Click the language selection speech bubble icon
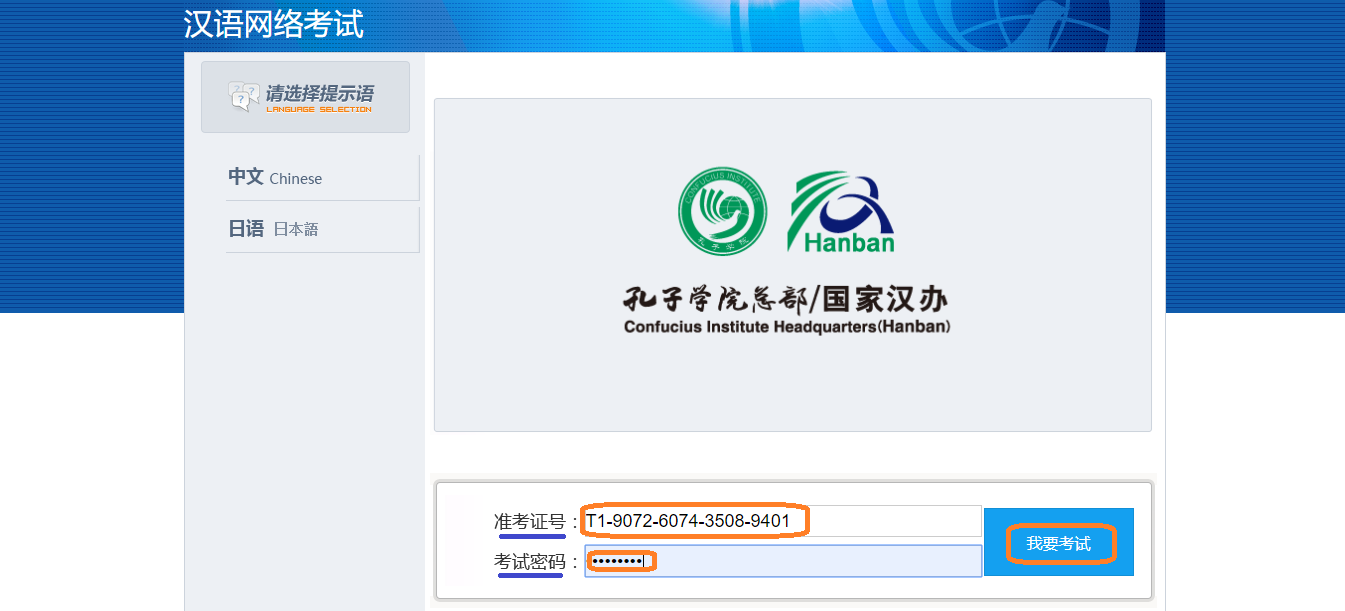 (x=245, y=97)
